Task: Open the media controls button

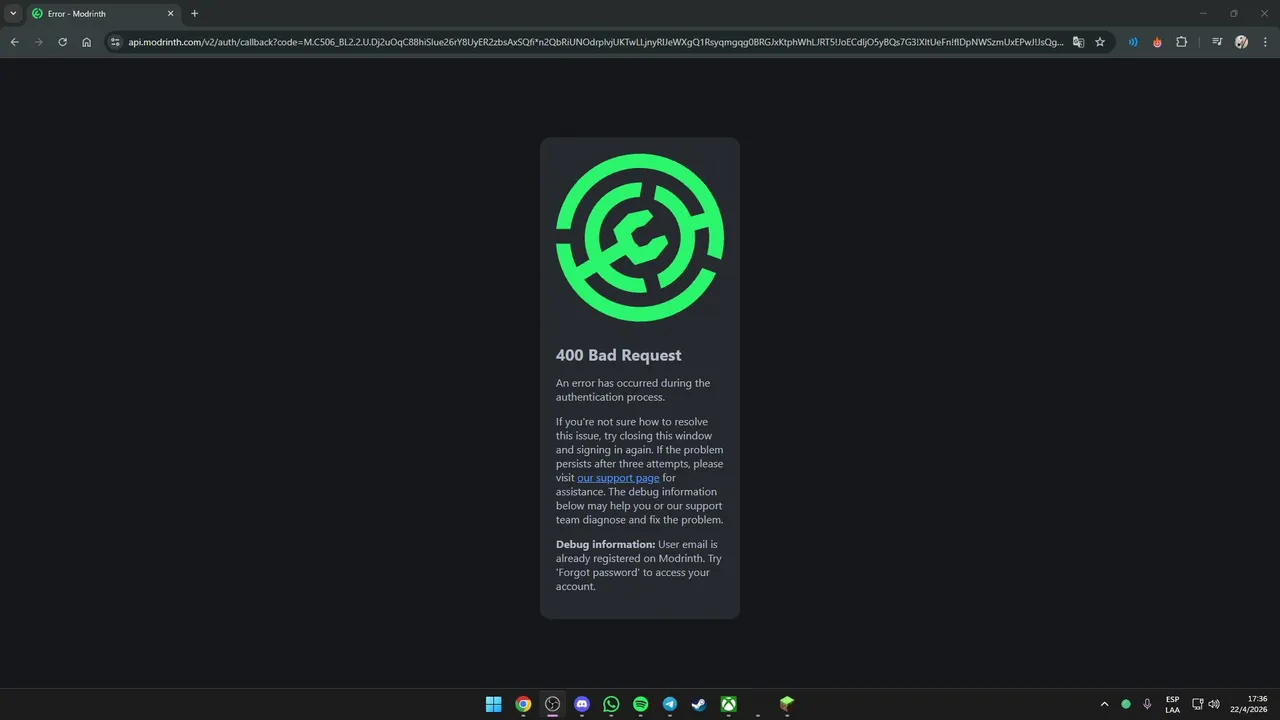Action: (1217, 42)
